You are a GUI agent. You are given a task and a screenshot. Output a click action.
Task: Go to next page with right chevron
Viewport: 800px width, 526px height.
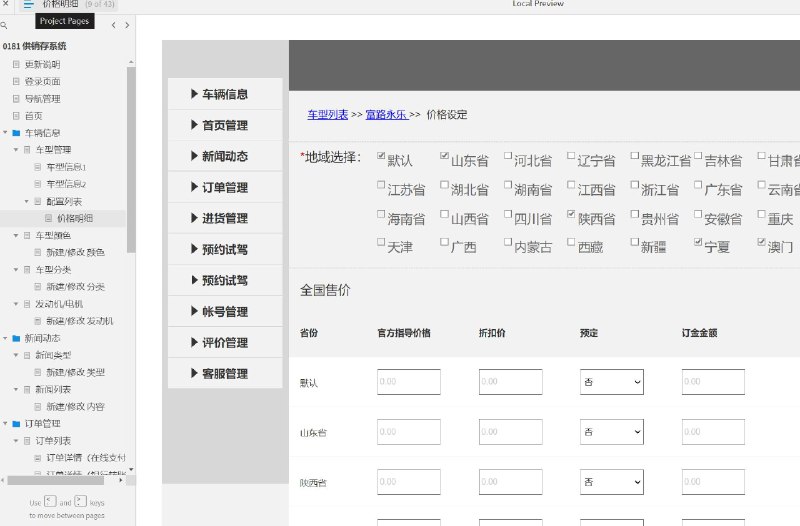[127, 25]
